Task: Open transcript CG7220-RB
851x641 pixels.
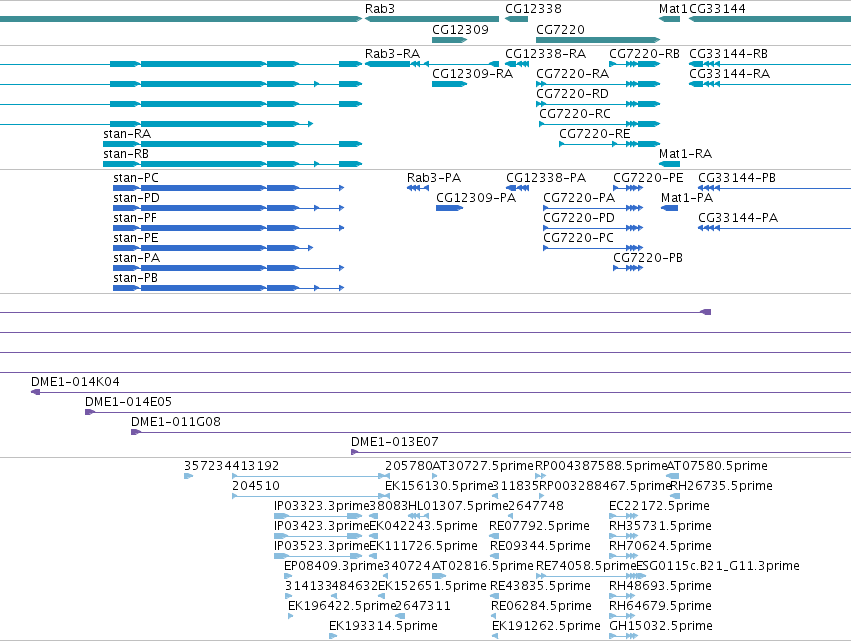Action: 644,54
